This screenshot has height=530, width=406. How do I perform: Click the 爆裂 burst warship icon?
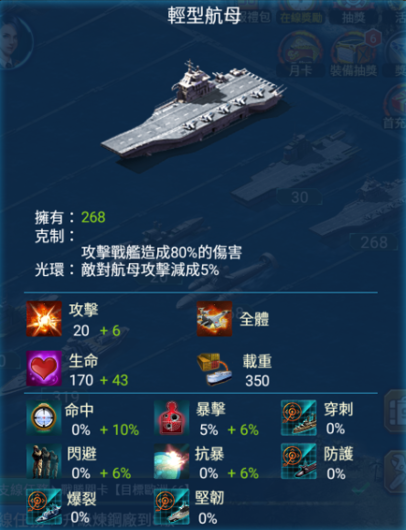pyautogui.click(x=44, y=507)
